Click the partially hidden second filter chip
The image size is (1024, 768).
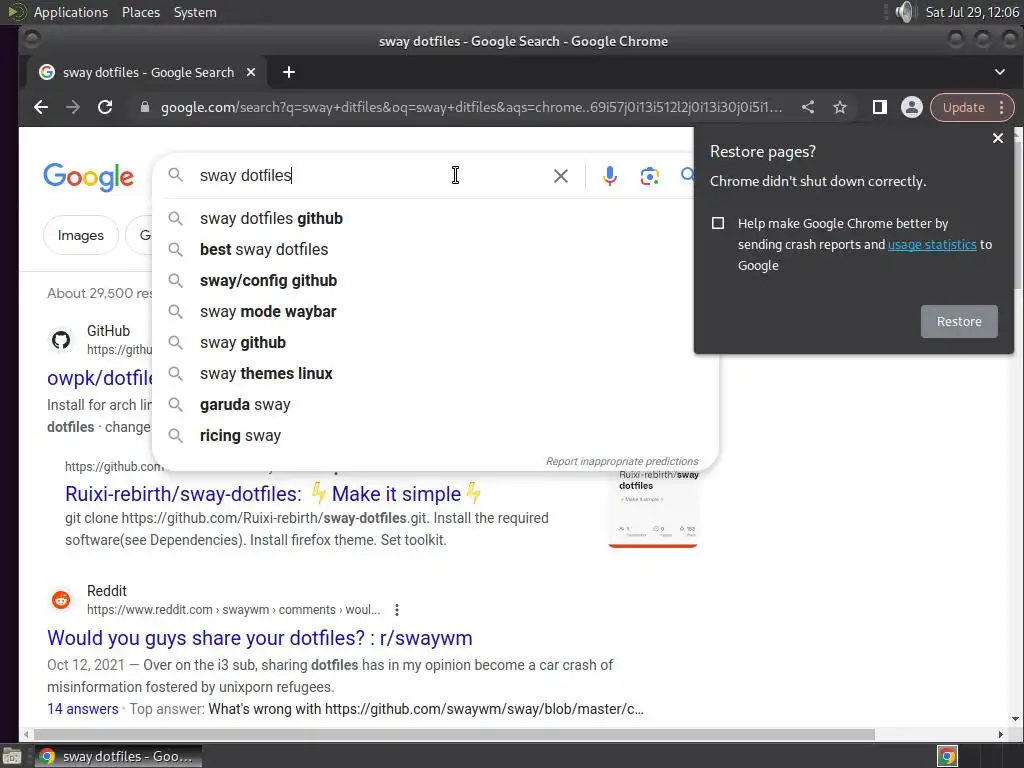(x=140, y=235)
